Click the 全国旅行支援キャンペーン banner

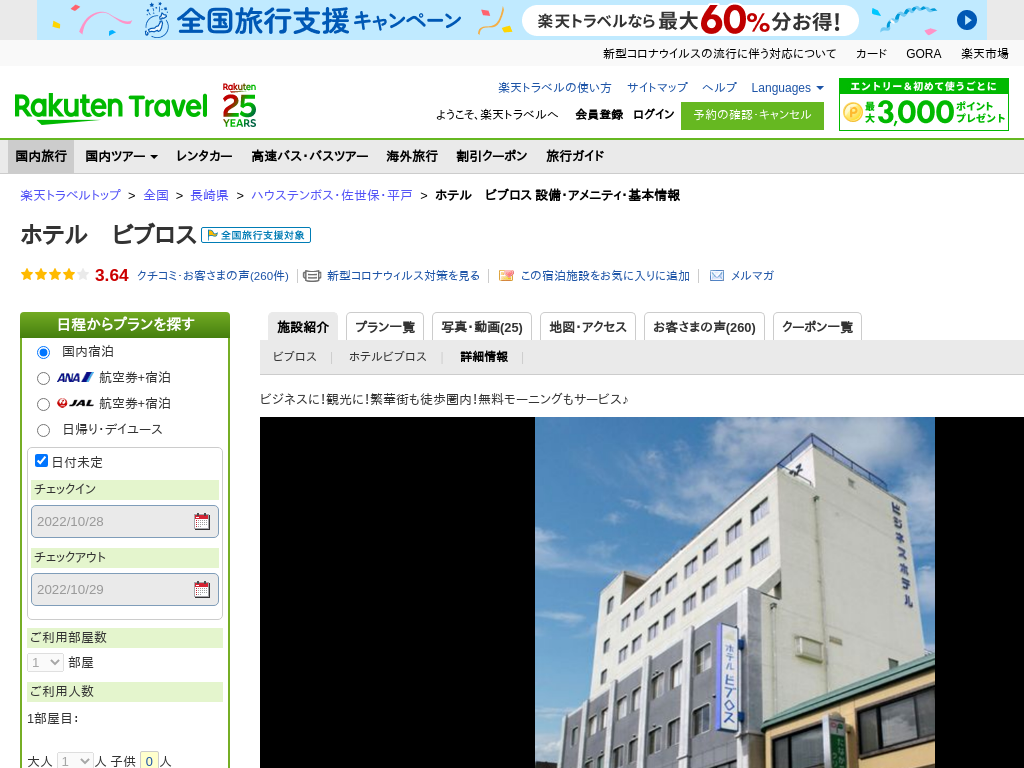511,20
